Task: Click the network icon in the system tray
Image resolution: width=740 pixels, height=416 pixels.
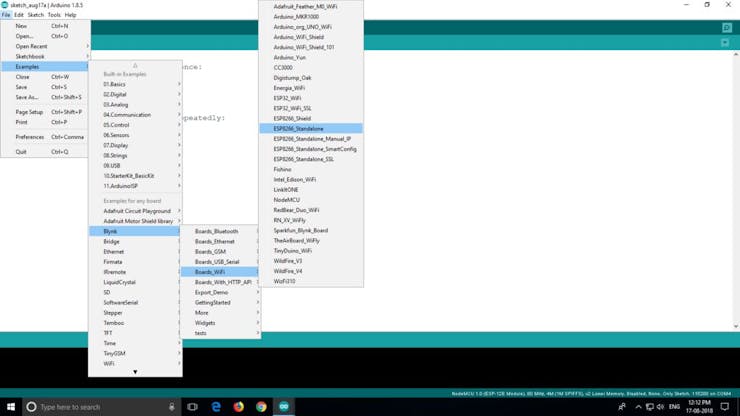Action: point(649,407)
